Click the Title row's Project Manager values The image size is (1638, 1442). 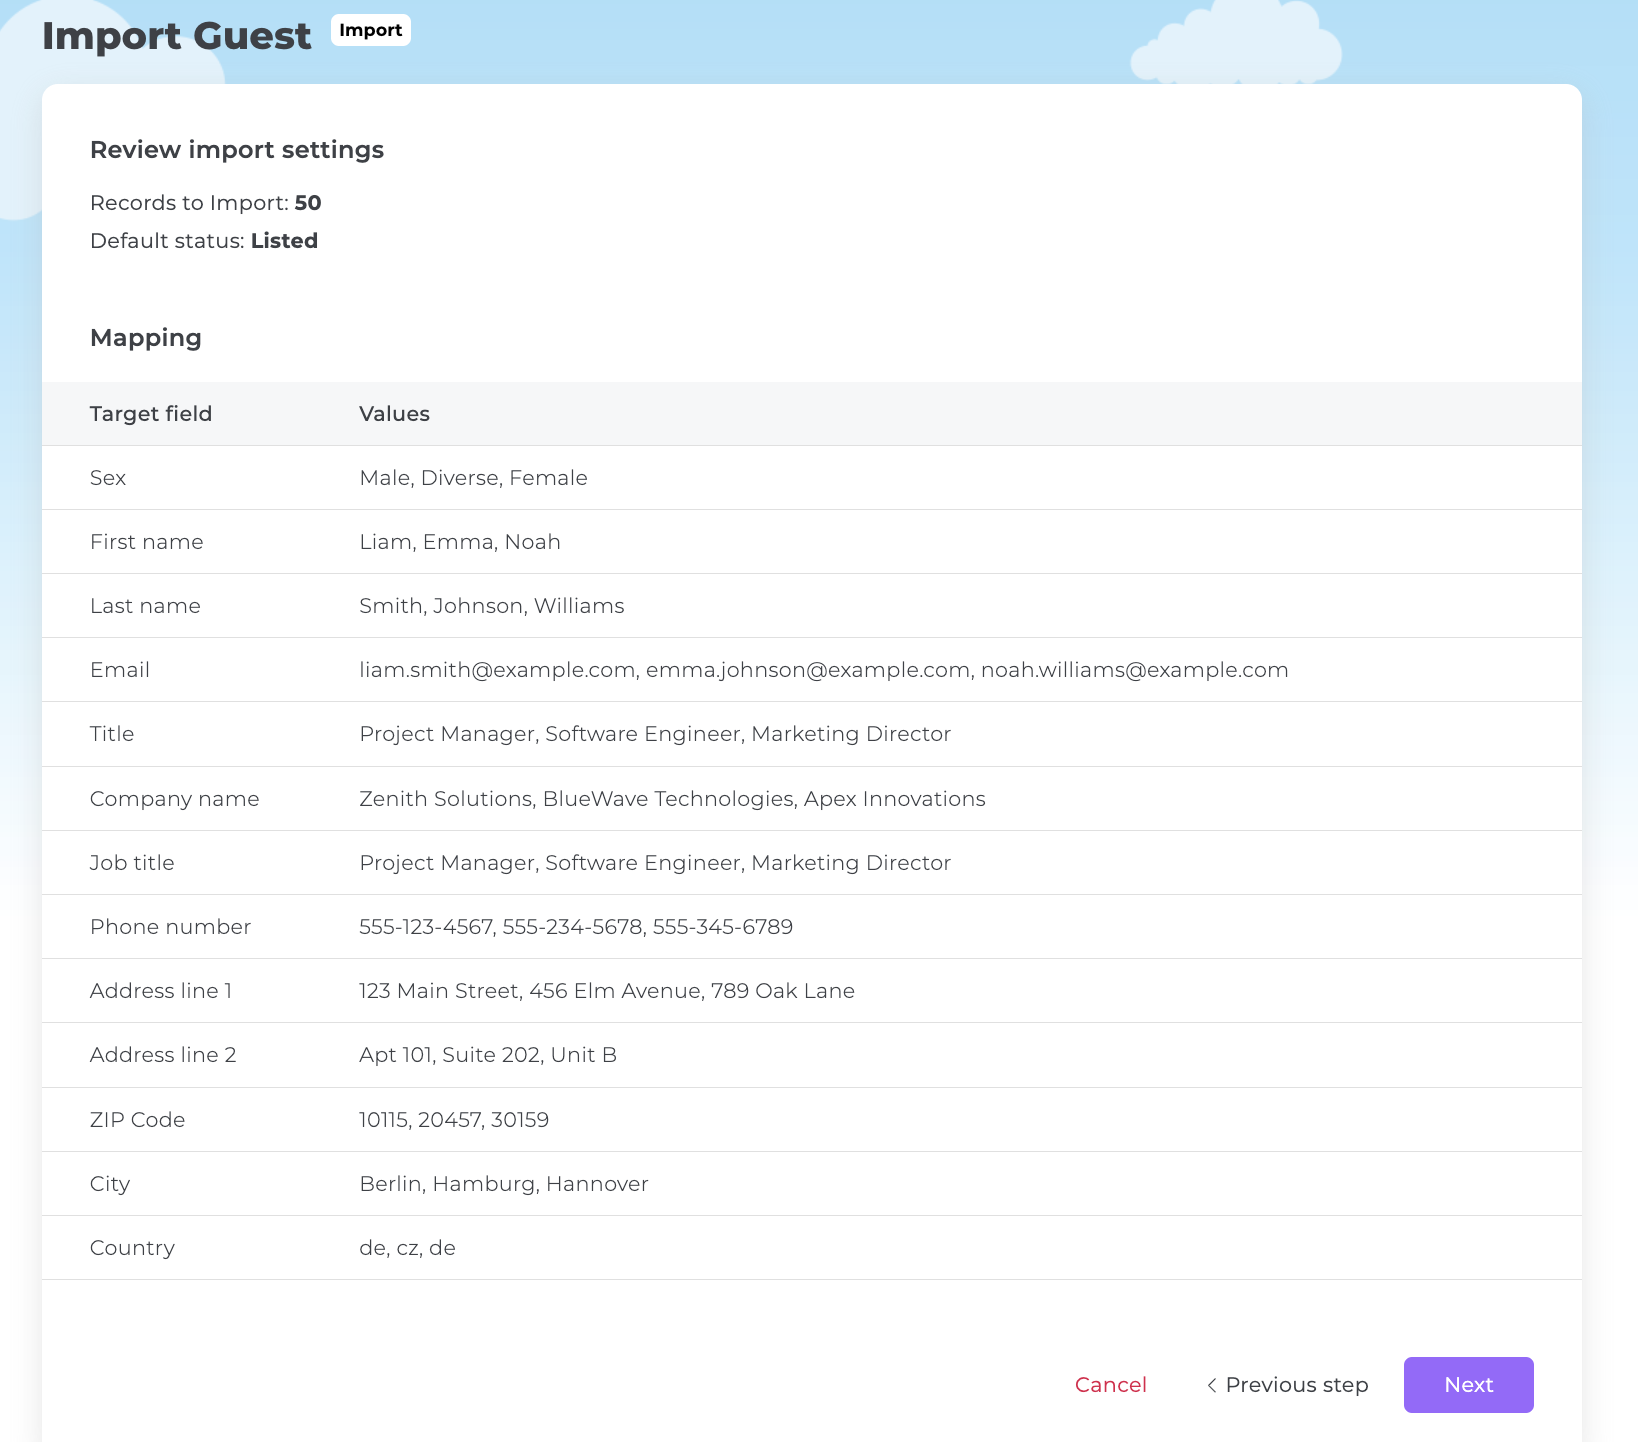655,734
